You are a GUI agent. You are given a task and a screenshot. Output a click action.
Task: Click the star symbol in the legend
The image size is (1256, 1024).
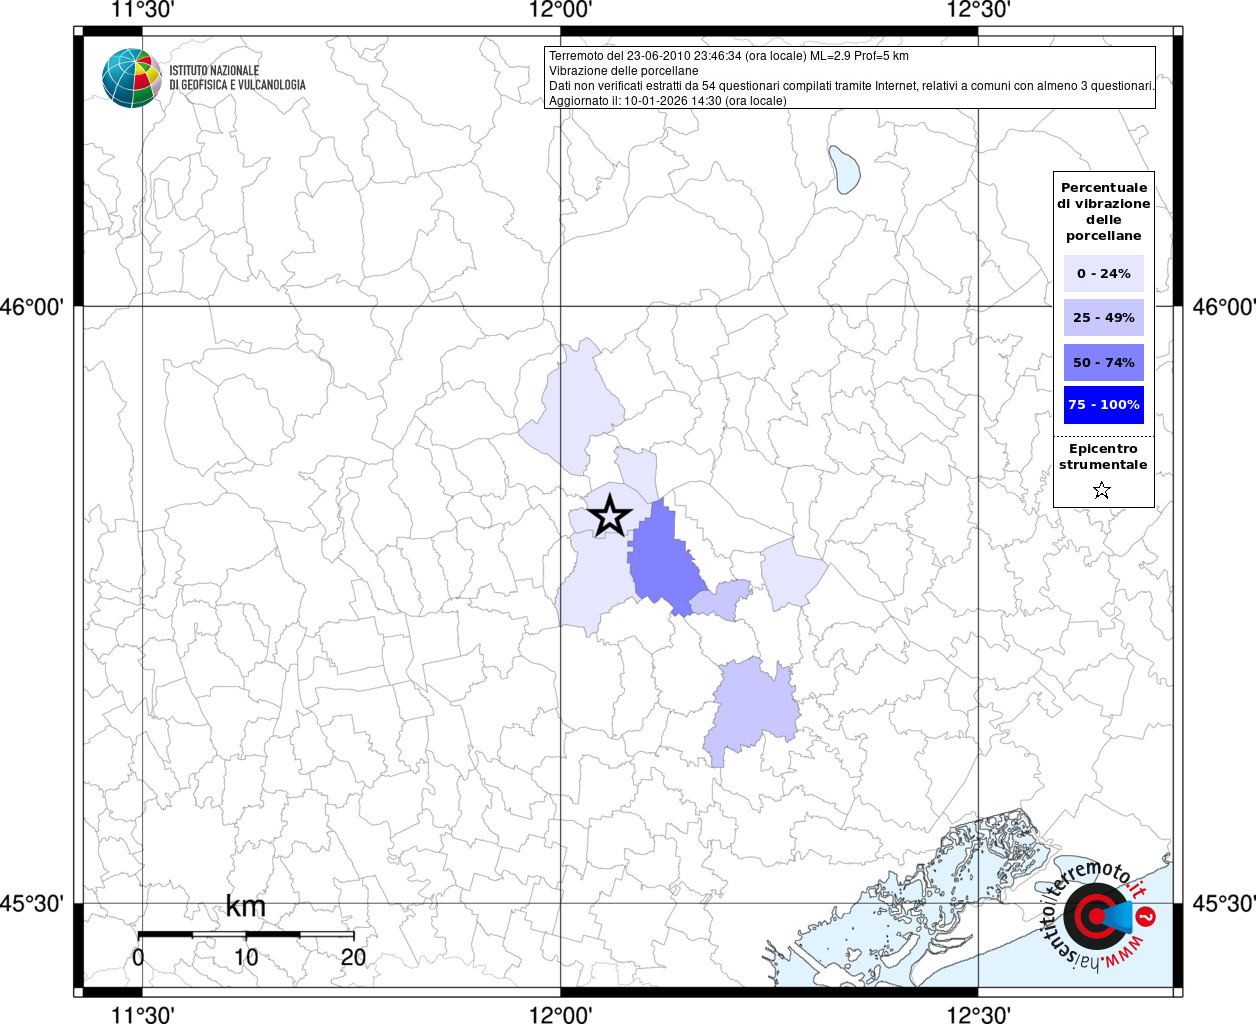click(x=1102, y=490)
